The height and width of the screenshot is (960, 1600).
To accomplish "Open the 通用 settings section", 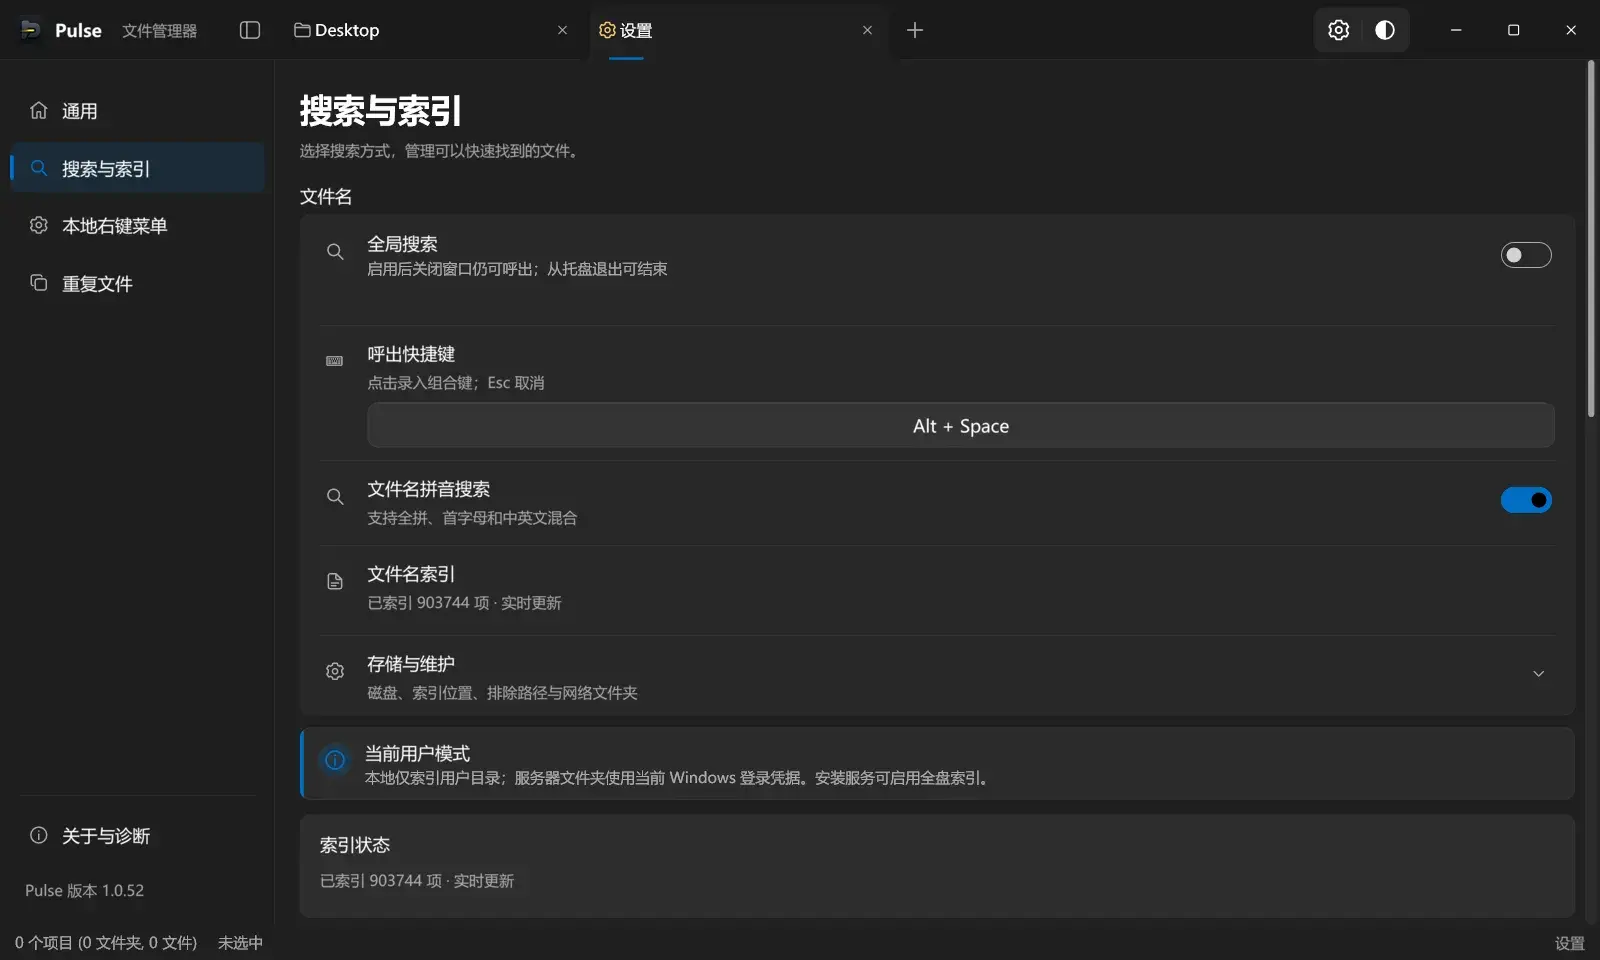I will 138,111.
